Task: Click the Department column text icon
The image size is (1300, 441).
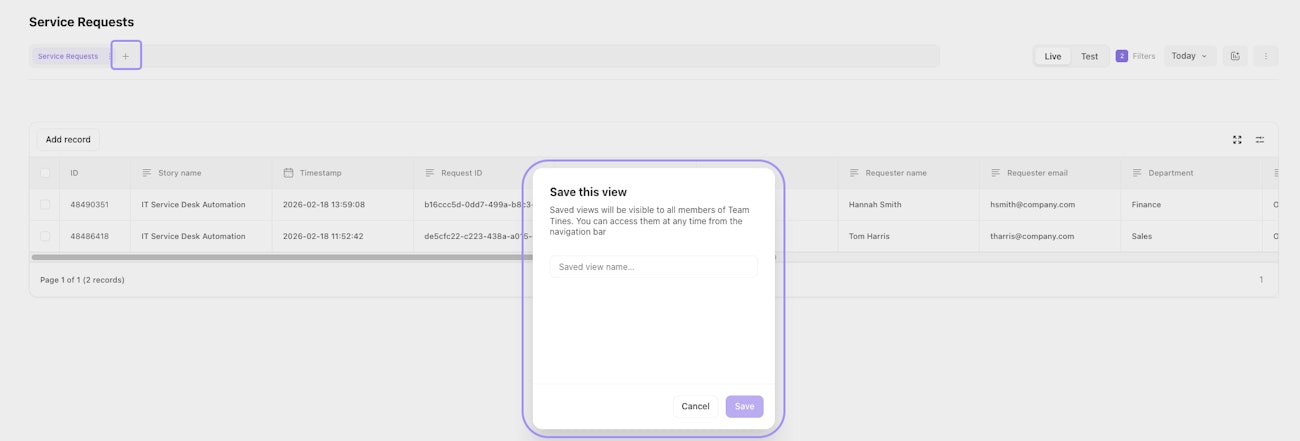Action: click(1137, 173)
